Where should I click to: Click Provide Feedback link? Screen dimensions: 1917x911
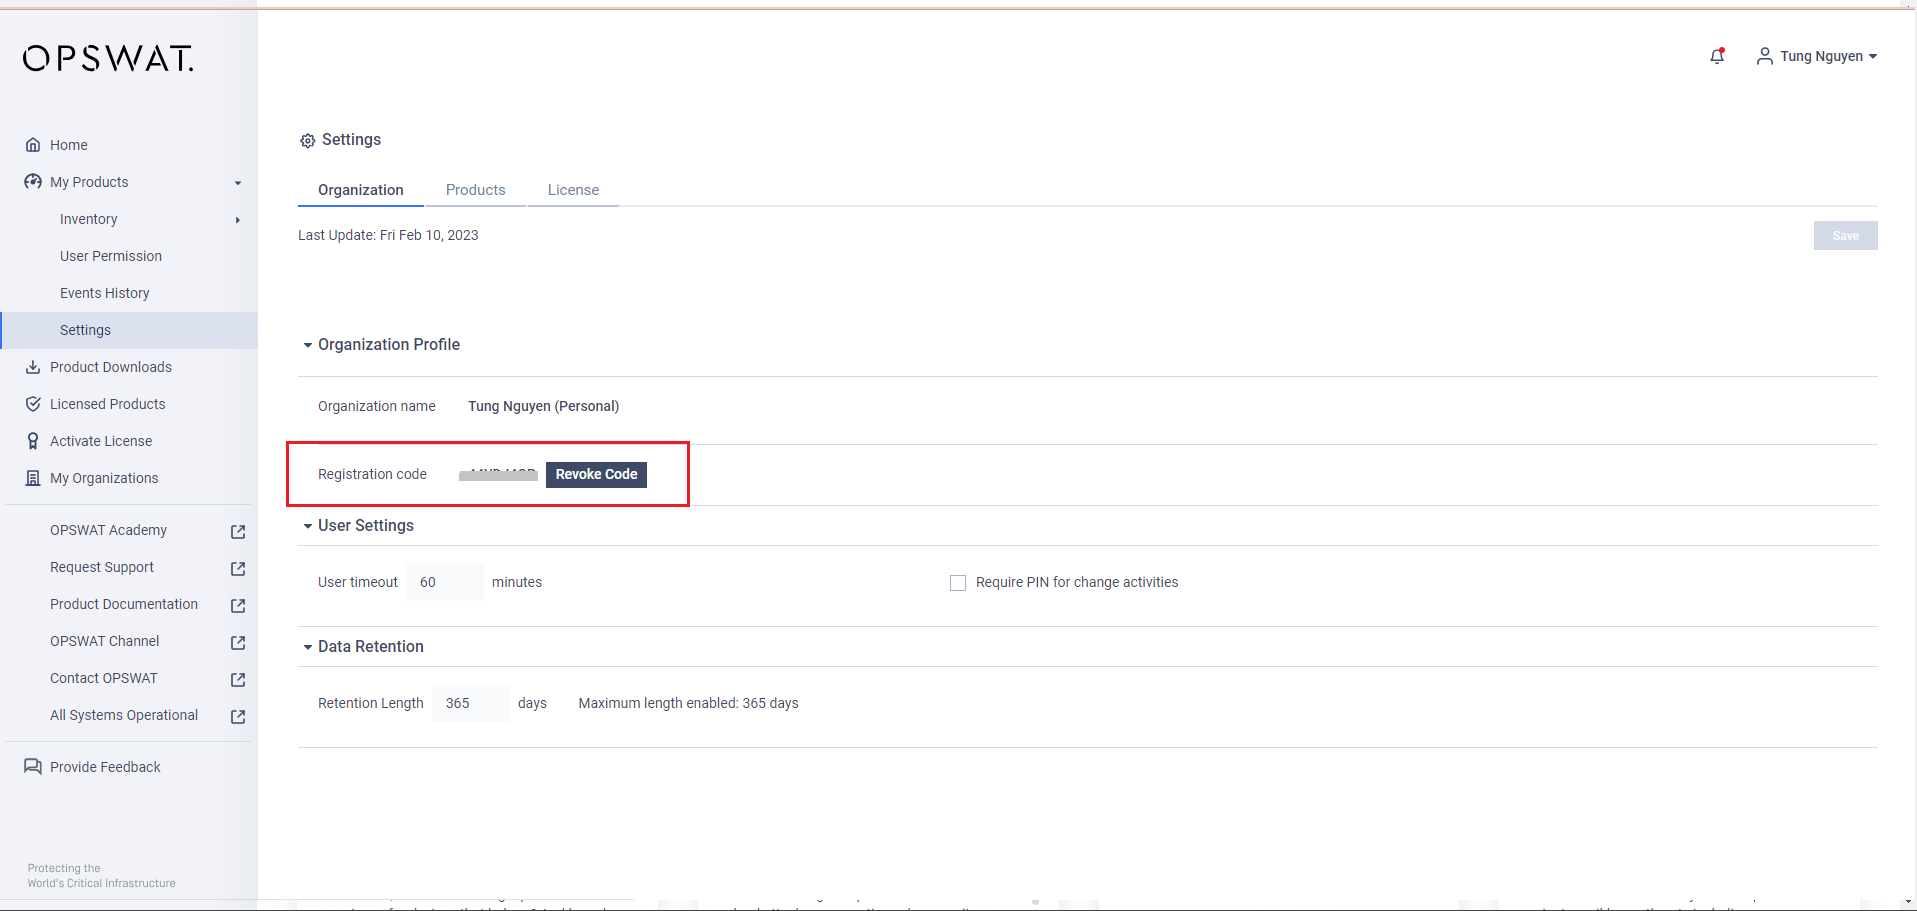click(x=105, y=767)
